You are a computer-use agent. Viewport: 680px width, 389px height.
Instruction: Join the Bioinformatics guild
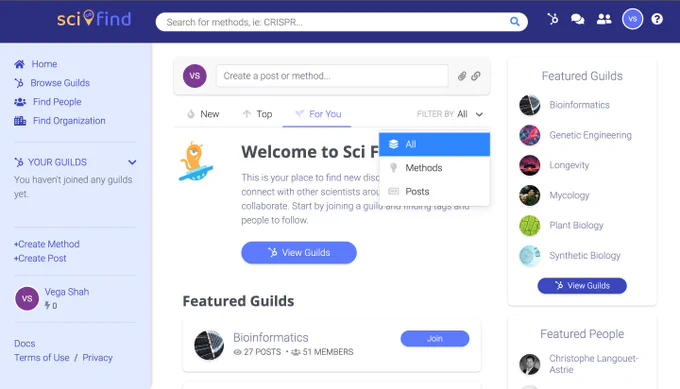coord(435,339)
